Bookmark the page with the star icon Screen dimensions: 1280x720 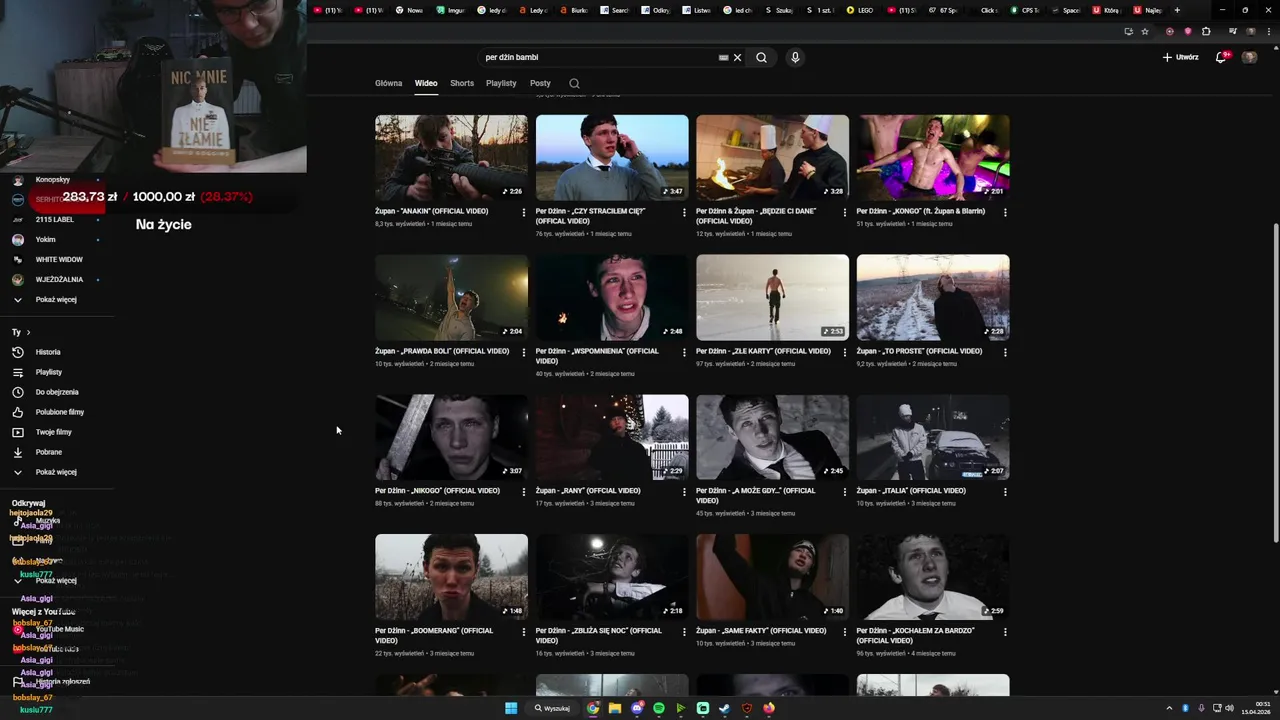pyautogui.click(x=1145, y=31)
